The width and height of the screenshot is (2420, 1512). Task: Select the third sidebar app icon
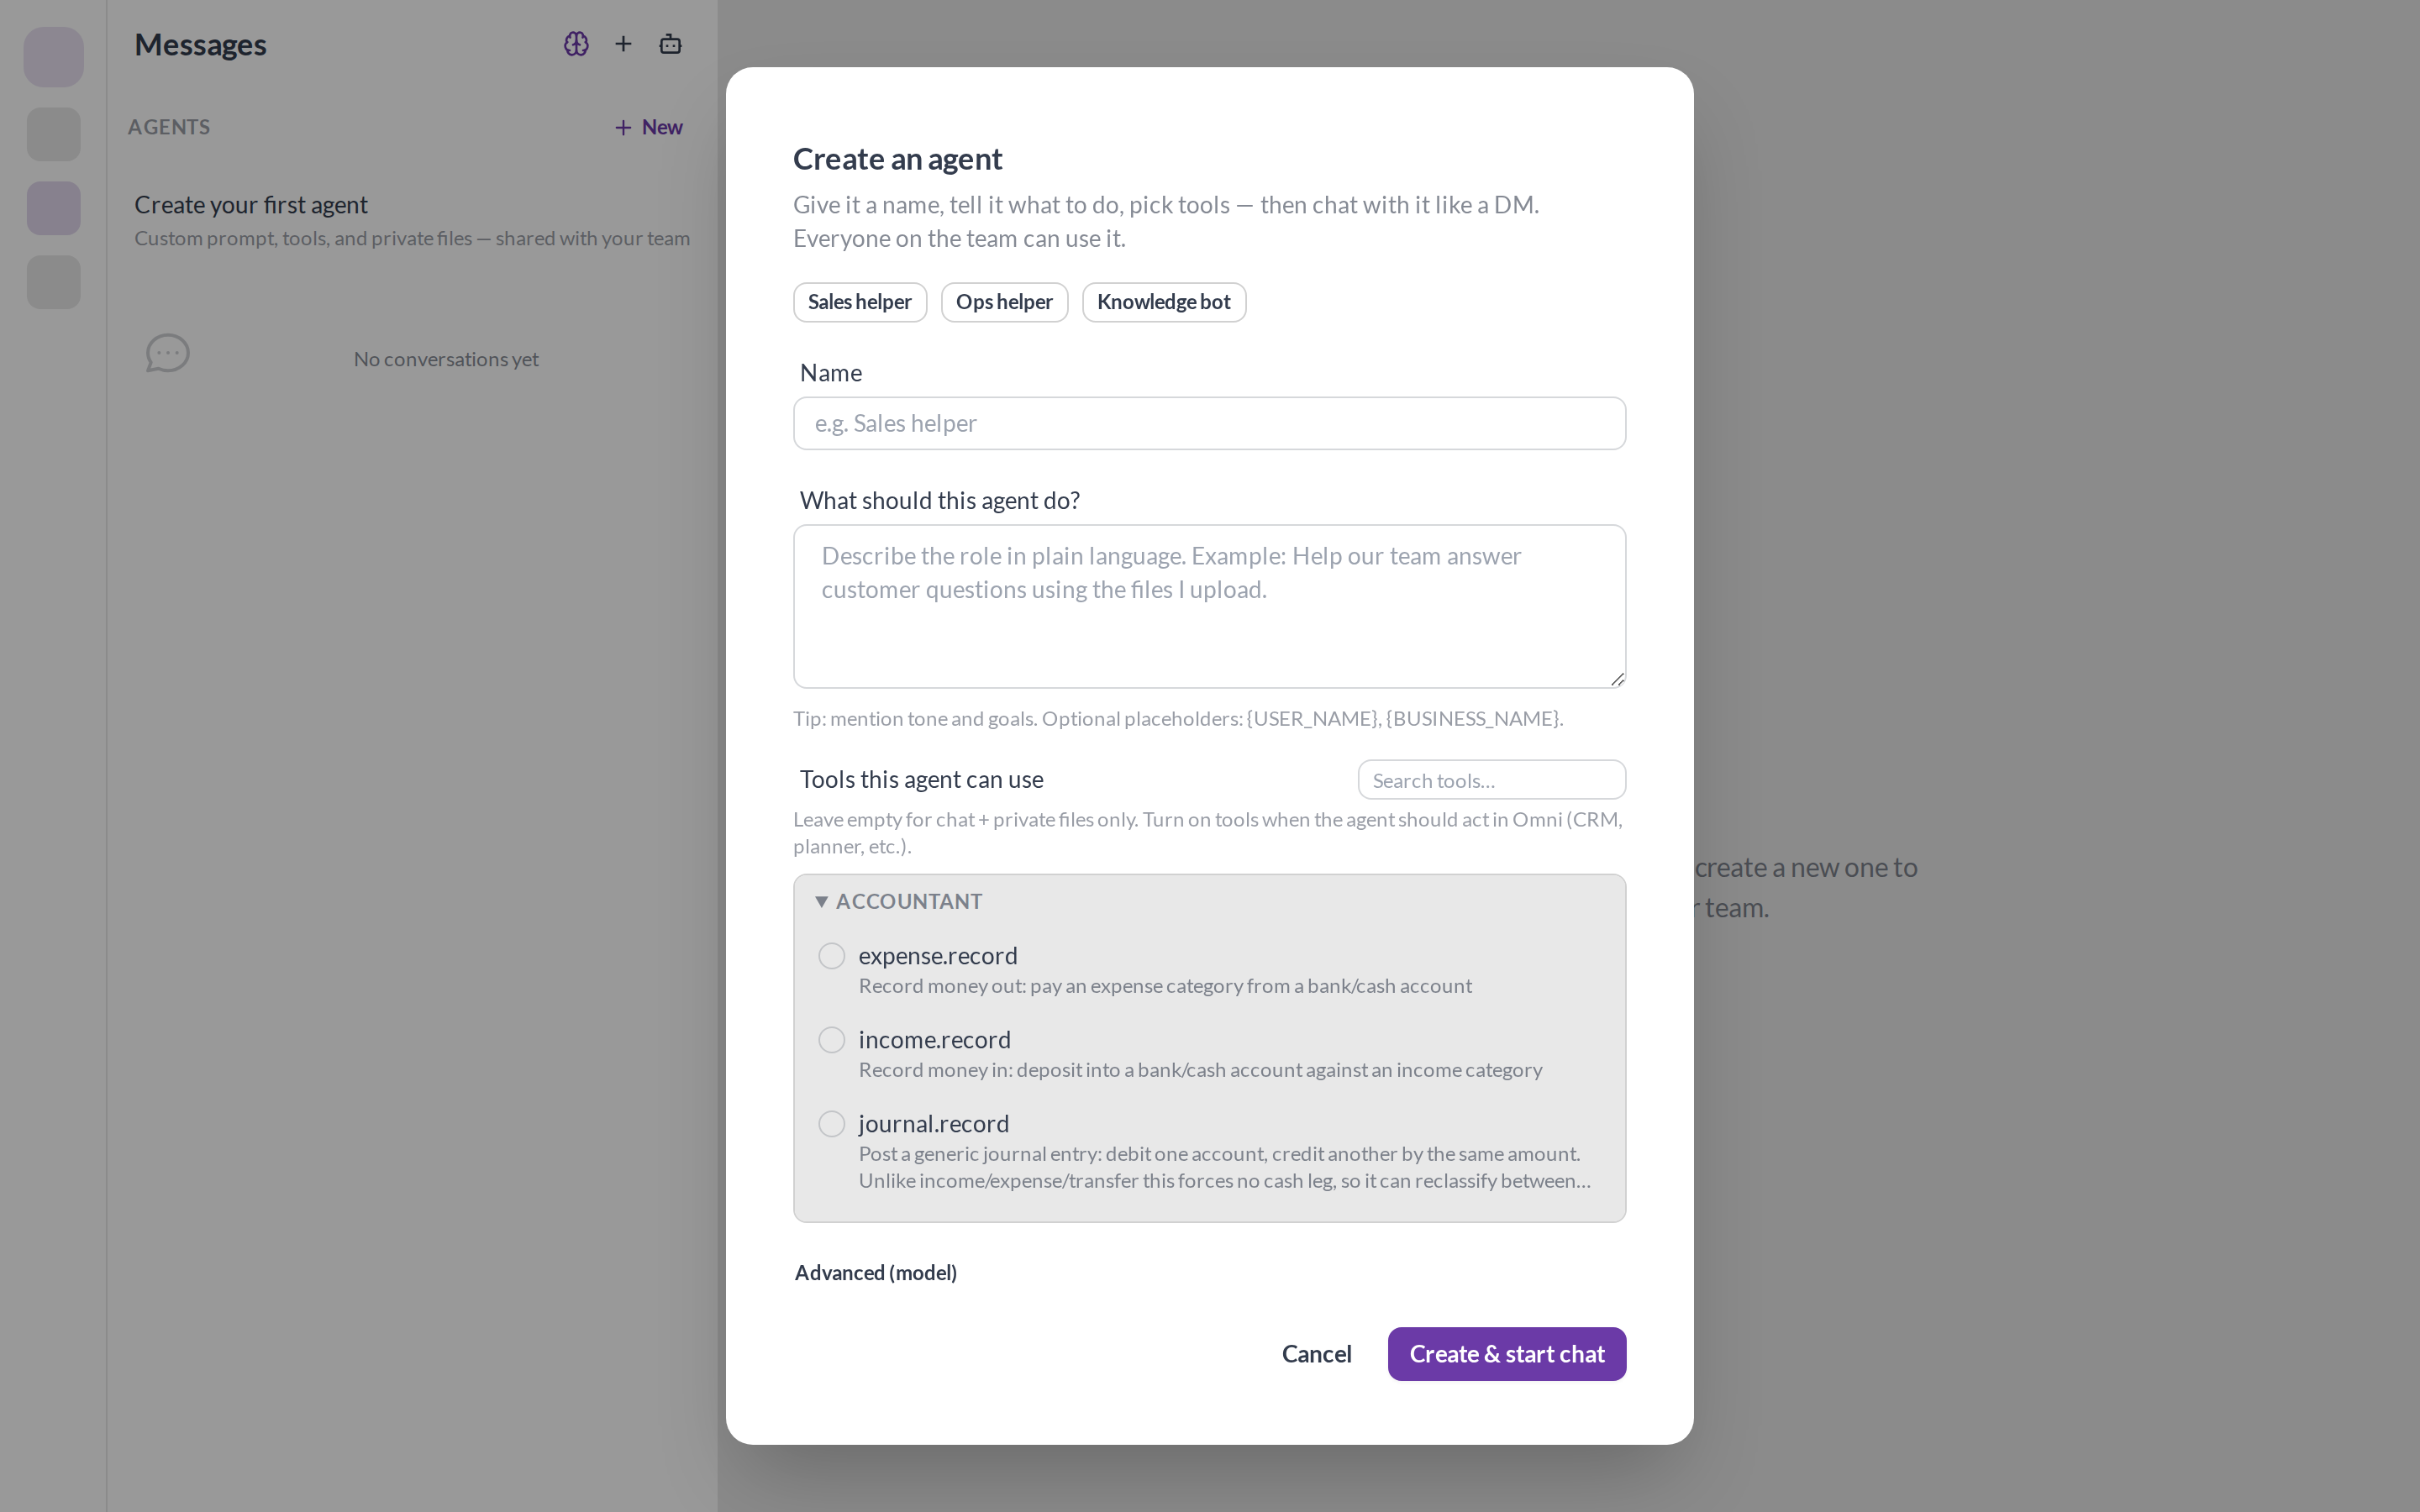(x=54, y=208)
